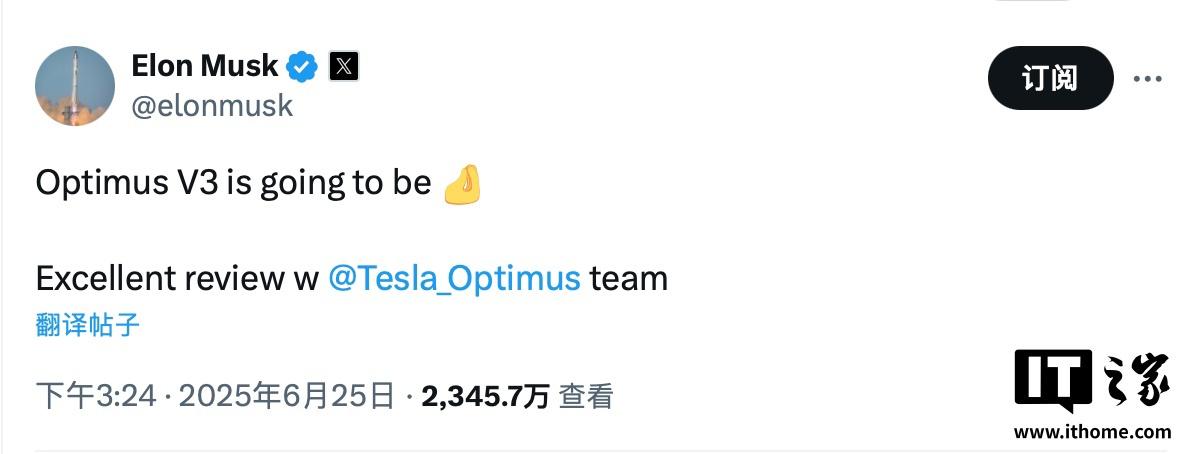The height and width of the screenshot is (454, 1190).
Task: Click the 下午3:24 post timestamp
Action: click(x=96, y=396)
